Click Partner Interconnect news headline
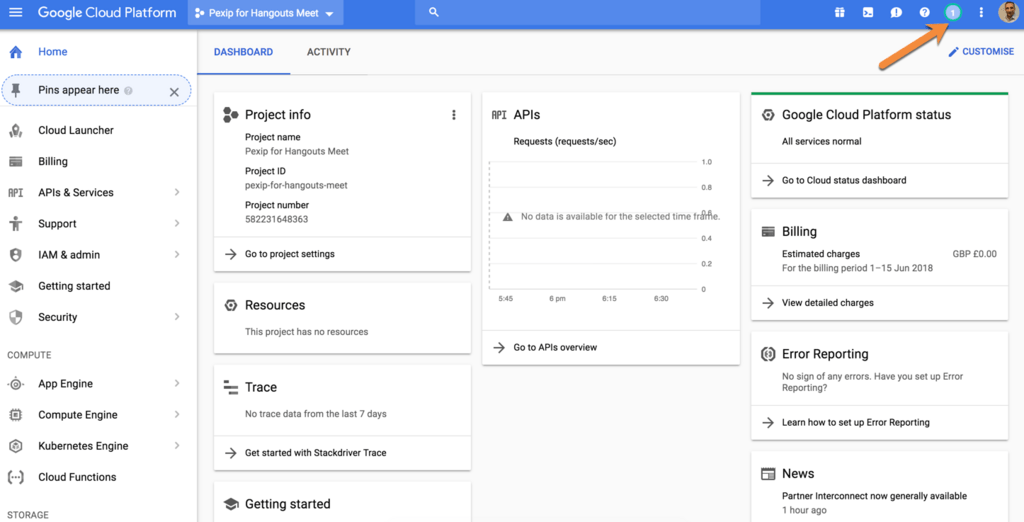 874,496
